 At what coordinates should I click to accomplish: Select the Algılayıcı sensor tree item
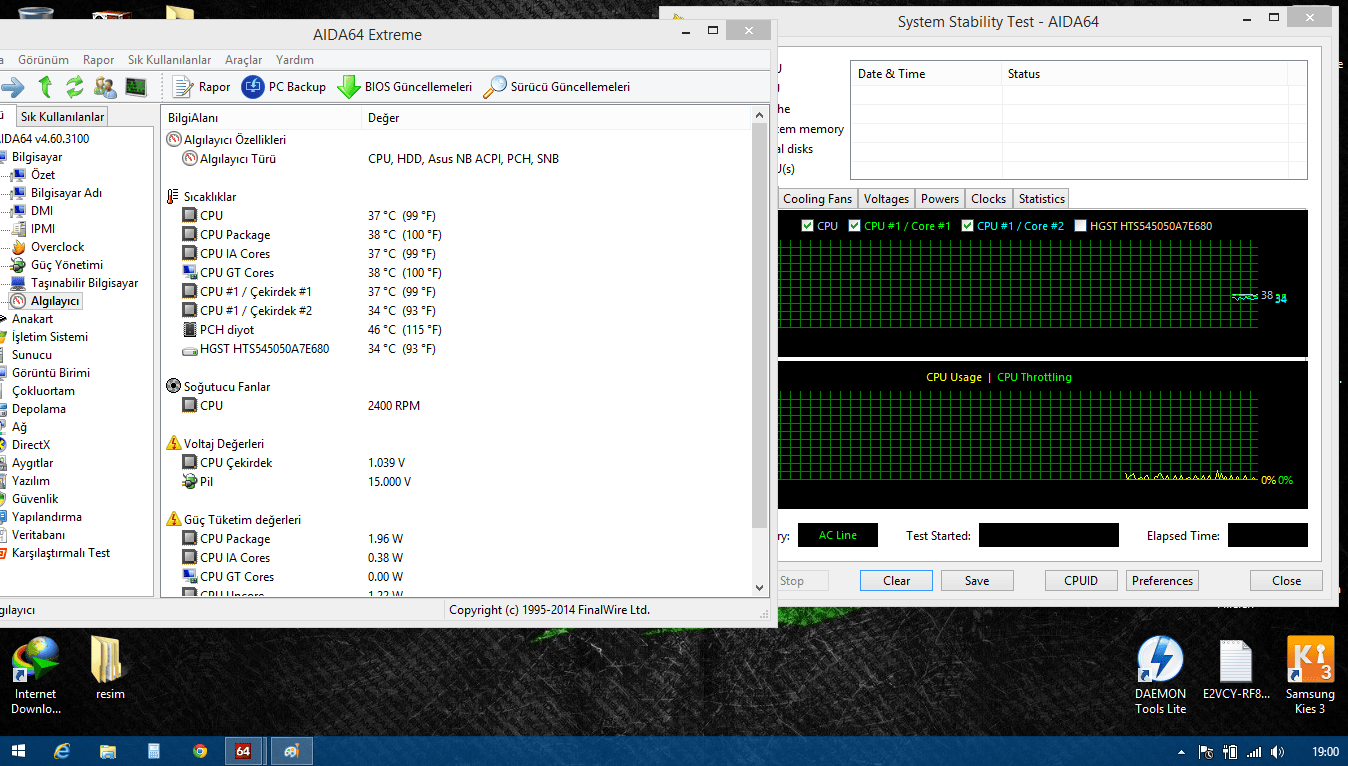click(55, 301)
